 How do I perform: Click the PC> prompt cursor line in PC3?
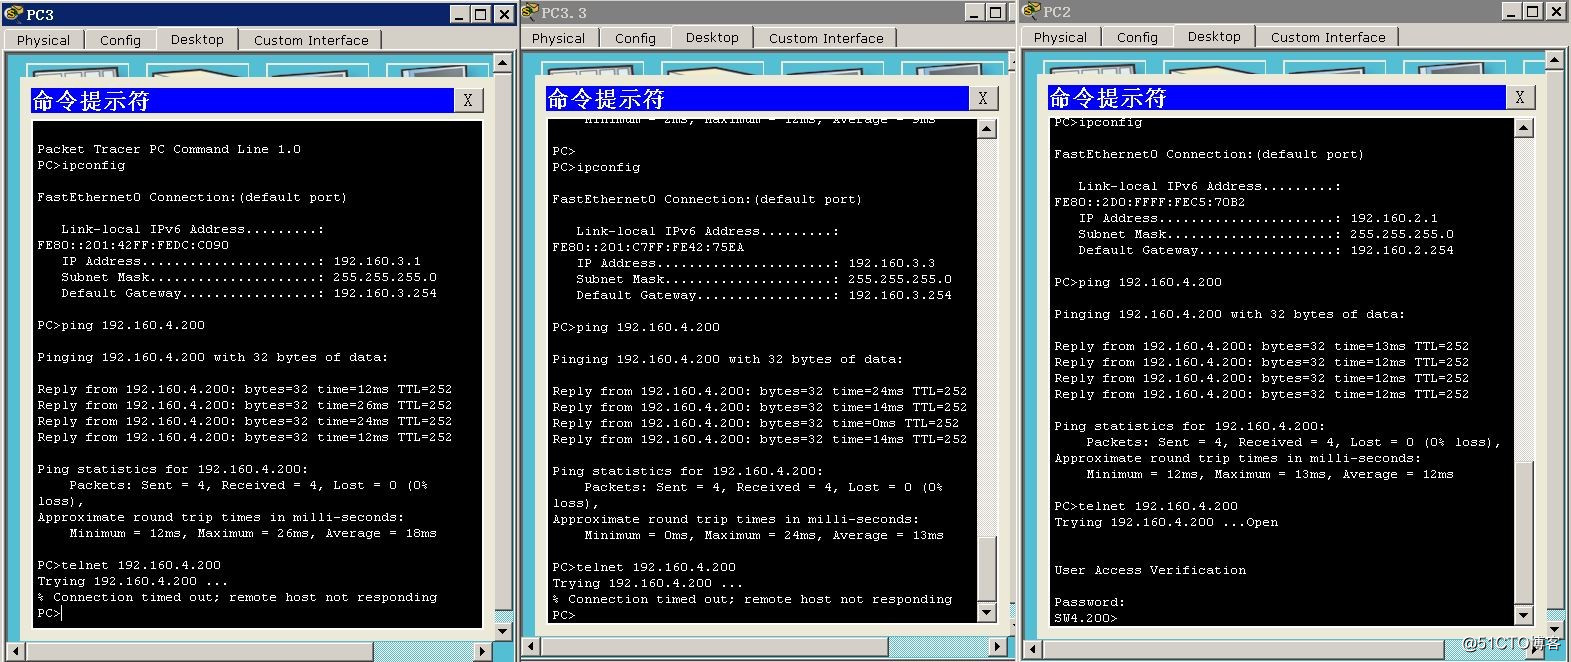pos(49,613)
